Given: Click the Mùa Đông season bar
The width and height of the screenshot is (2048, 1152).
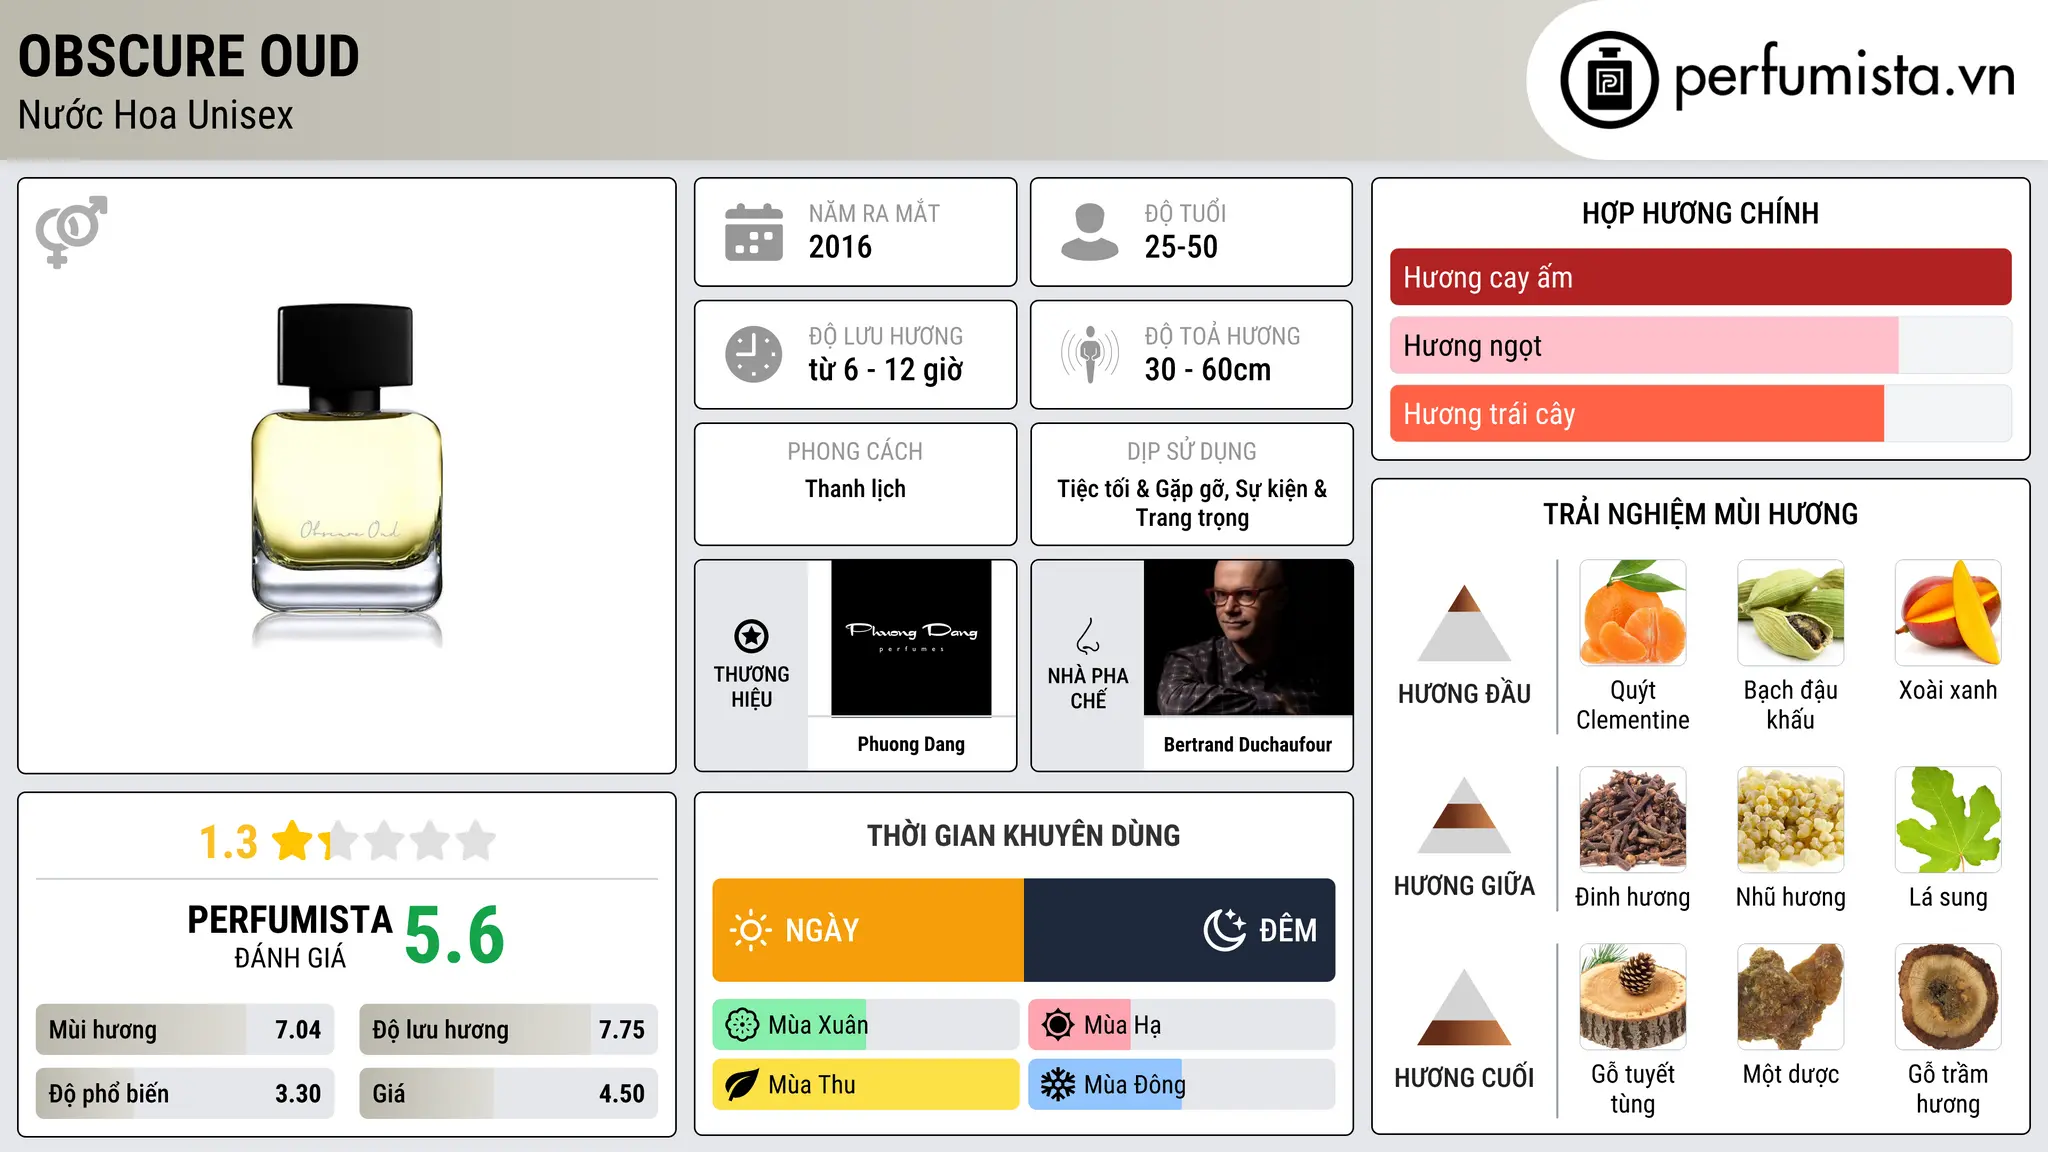Looking at the screenshot, I should [1182, 1085].
